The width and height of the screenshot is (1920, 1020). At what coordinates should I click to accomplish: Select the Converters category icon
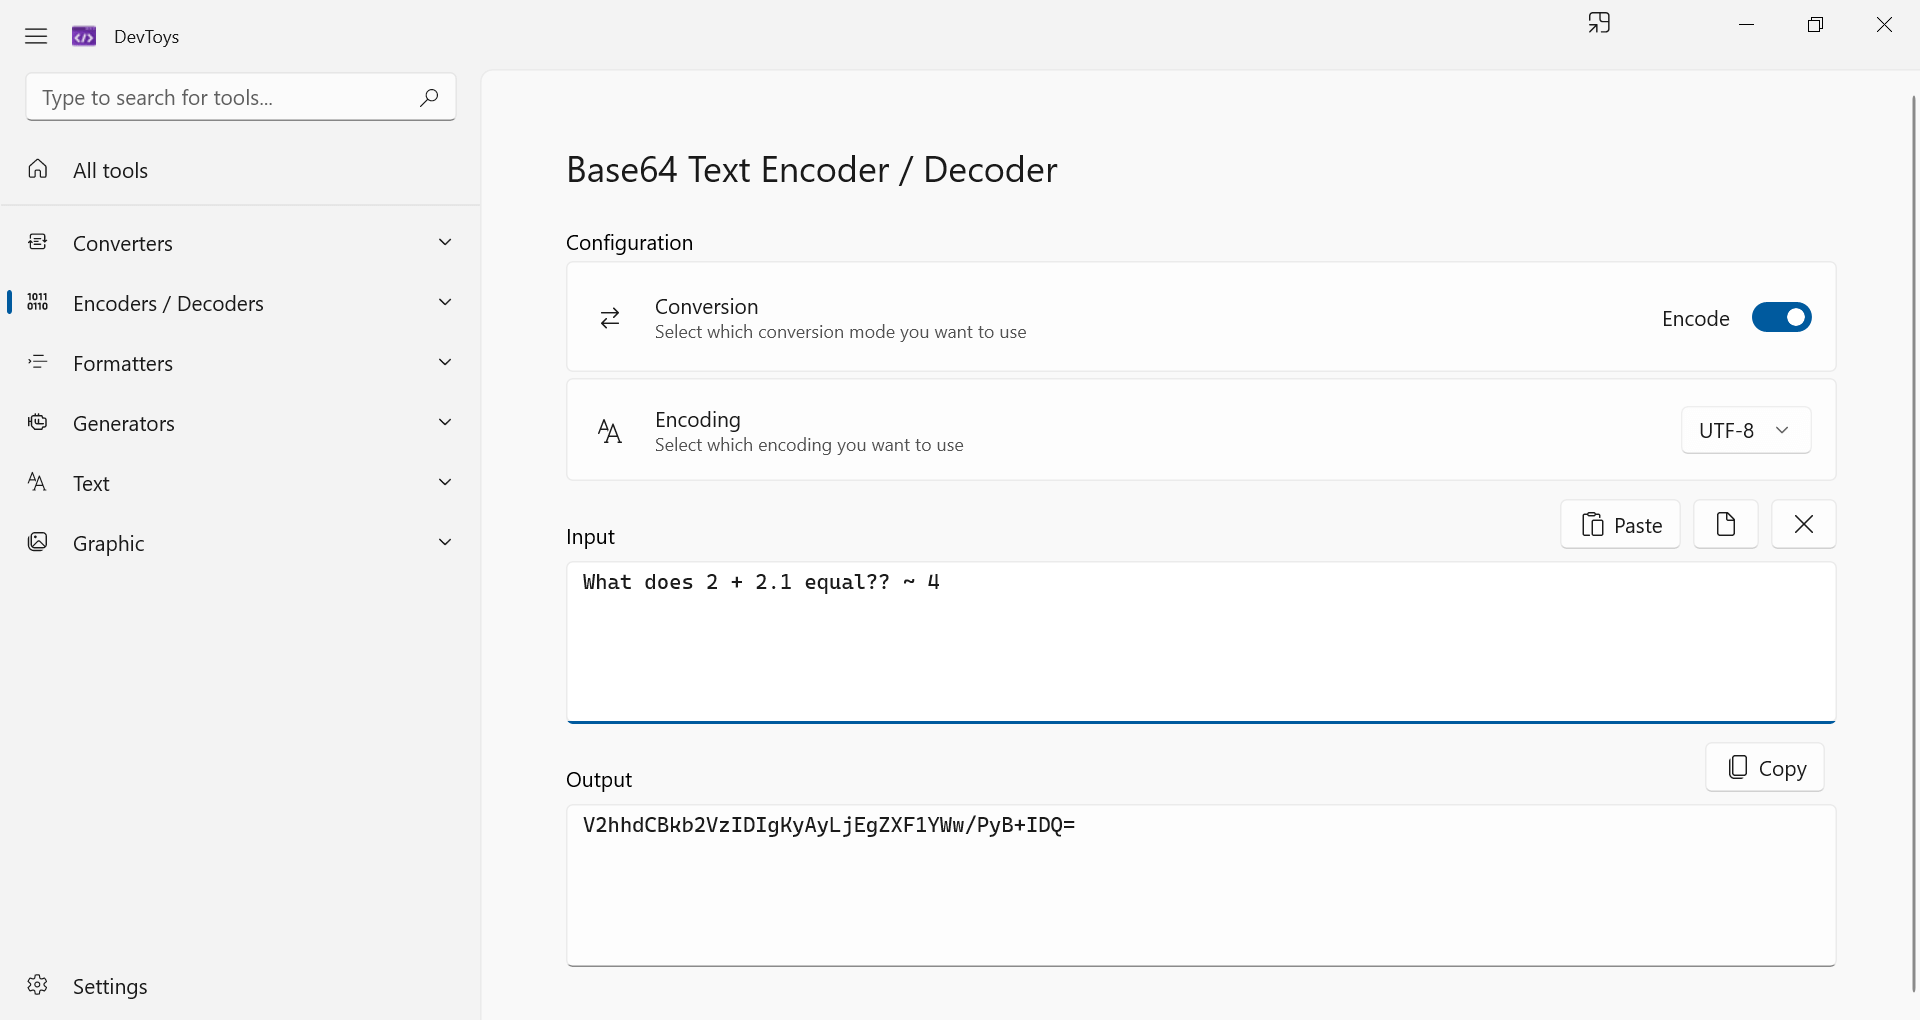click(x=37, y=242)
